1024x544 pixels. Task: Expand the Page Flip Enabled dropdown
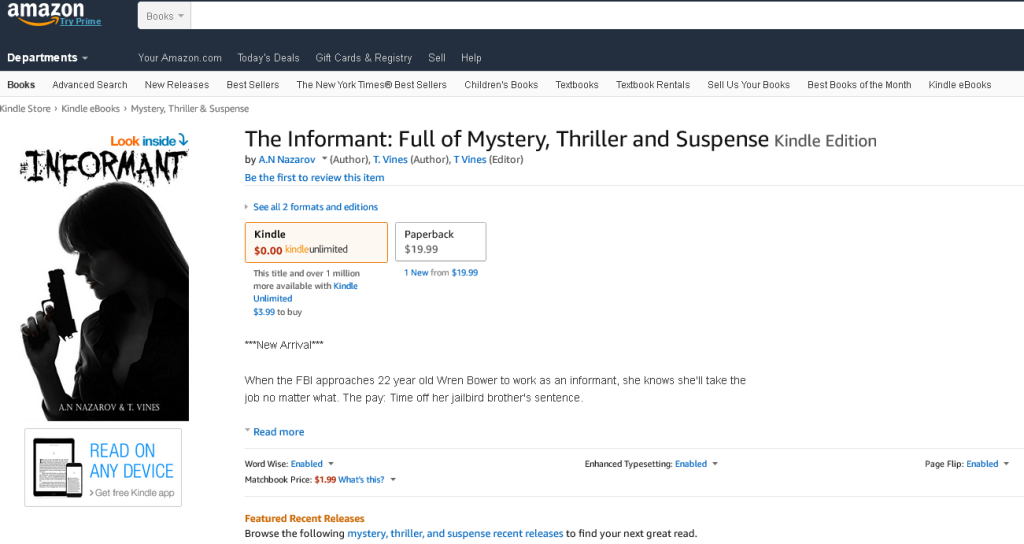pos(1006,464)
